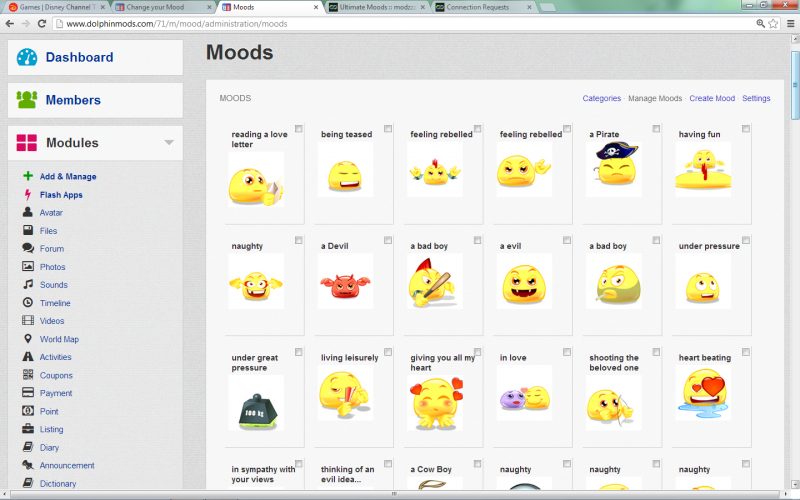Screen dimensions: 800x500
Task: Check the 'a Pirate' mood checkbox
Action: (x=656, y=129)
